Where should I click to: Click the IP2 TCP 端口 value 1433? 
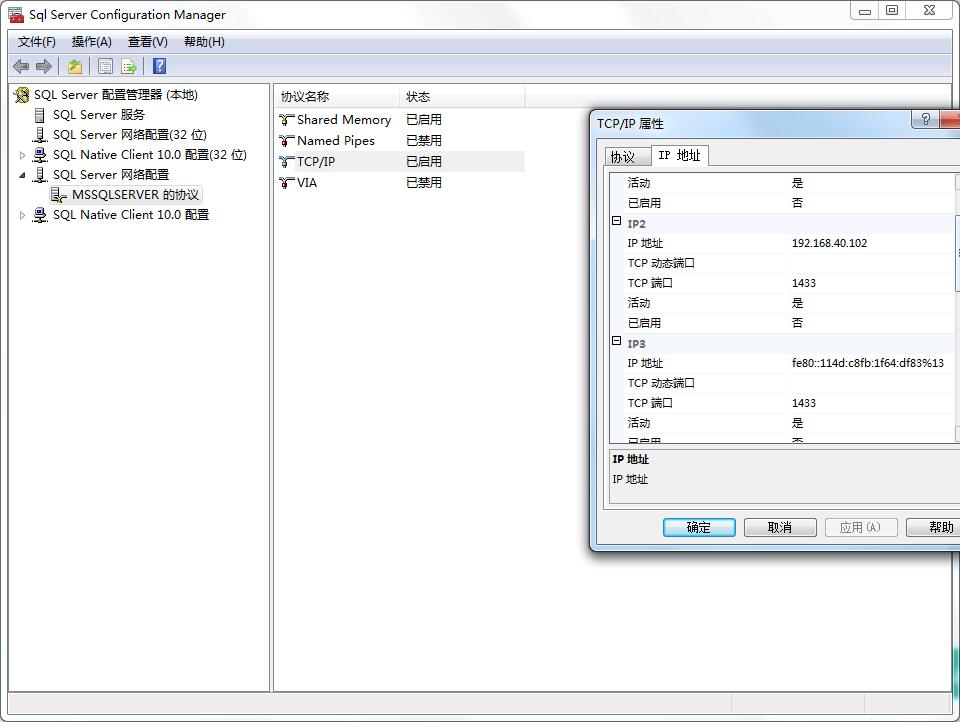pos(804,283)
